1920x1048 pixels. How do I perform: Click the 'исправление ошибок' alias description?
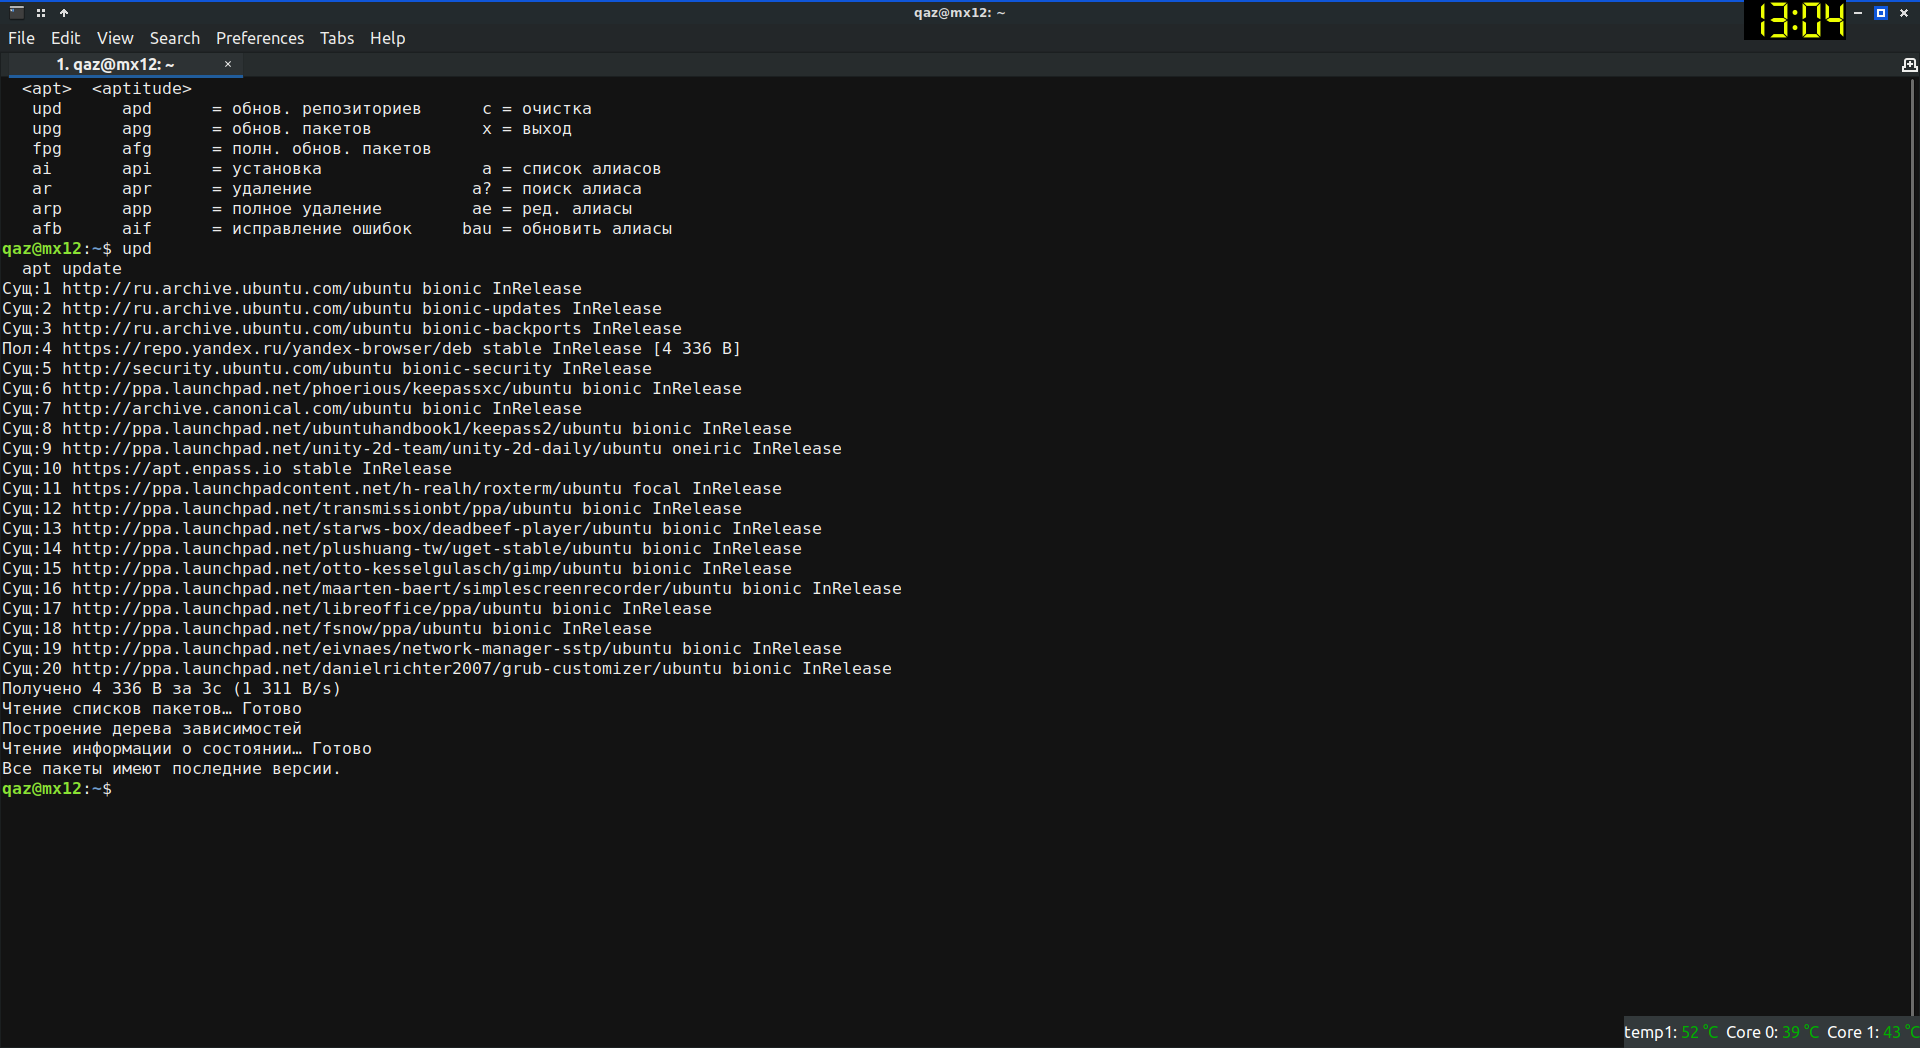(x=322, y=228)
